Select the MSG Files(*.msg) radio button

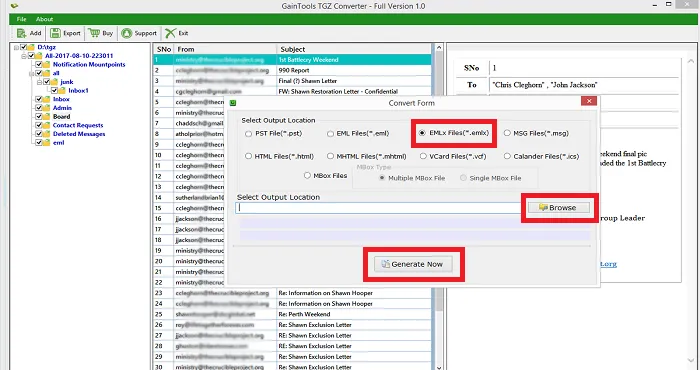[x=507, y=133]
